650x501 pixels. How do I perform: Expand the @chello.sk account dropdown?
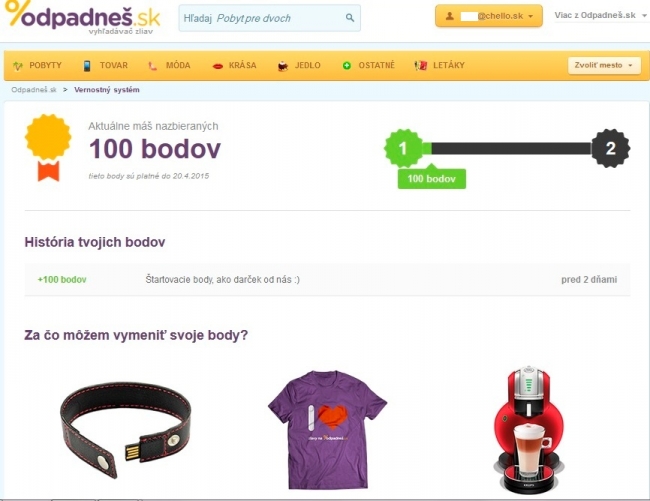pyautogui.click(x=489, y=16)
